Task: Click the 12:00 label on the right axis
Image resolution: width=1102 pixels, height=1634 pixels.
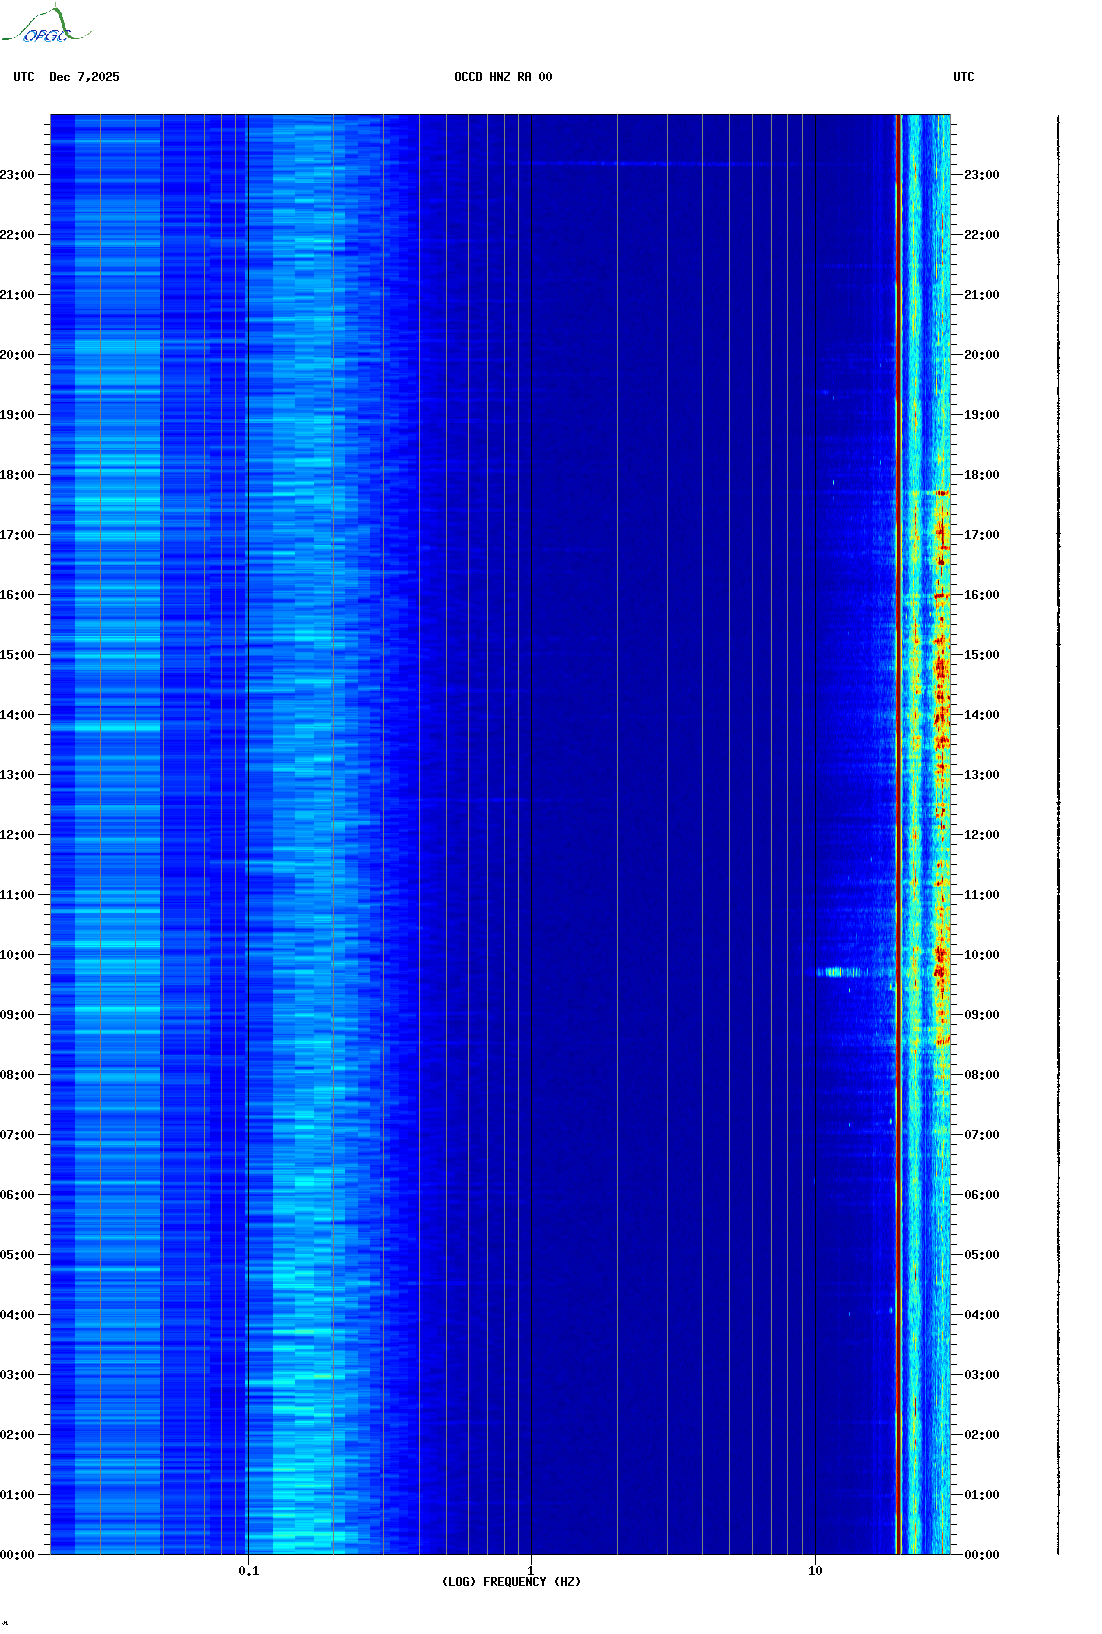Action: (982, 835)
